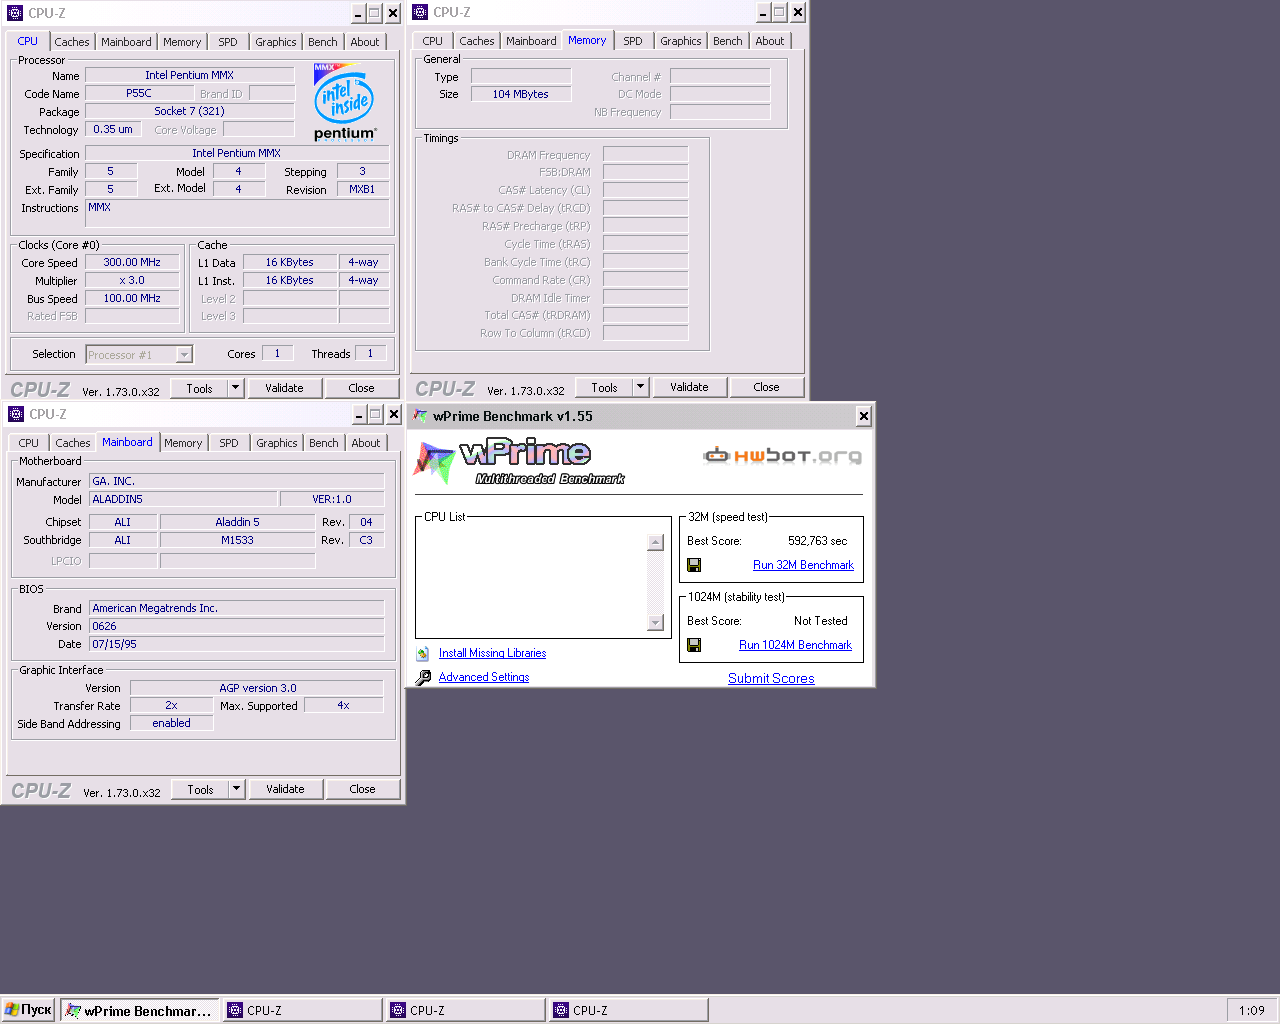
Task: Click Submit Scores link
Action: tap(771, 678)
